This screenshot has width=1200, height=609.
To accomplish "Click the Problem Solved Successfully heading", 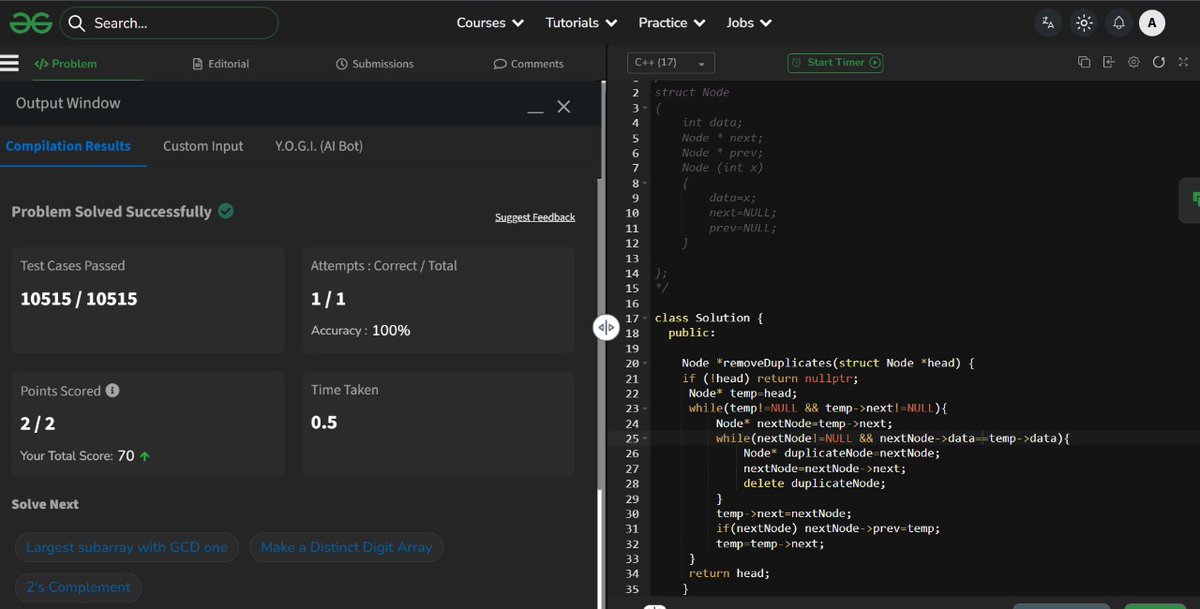I will 111,211.
